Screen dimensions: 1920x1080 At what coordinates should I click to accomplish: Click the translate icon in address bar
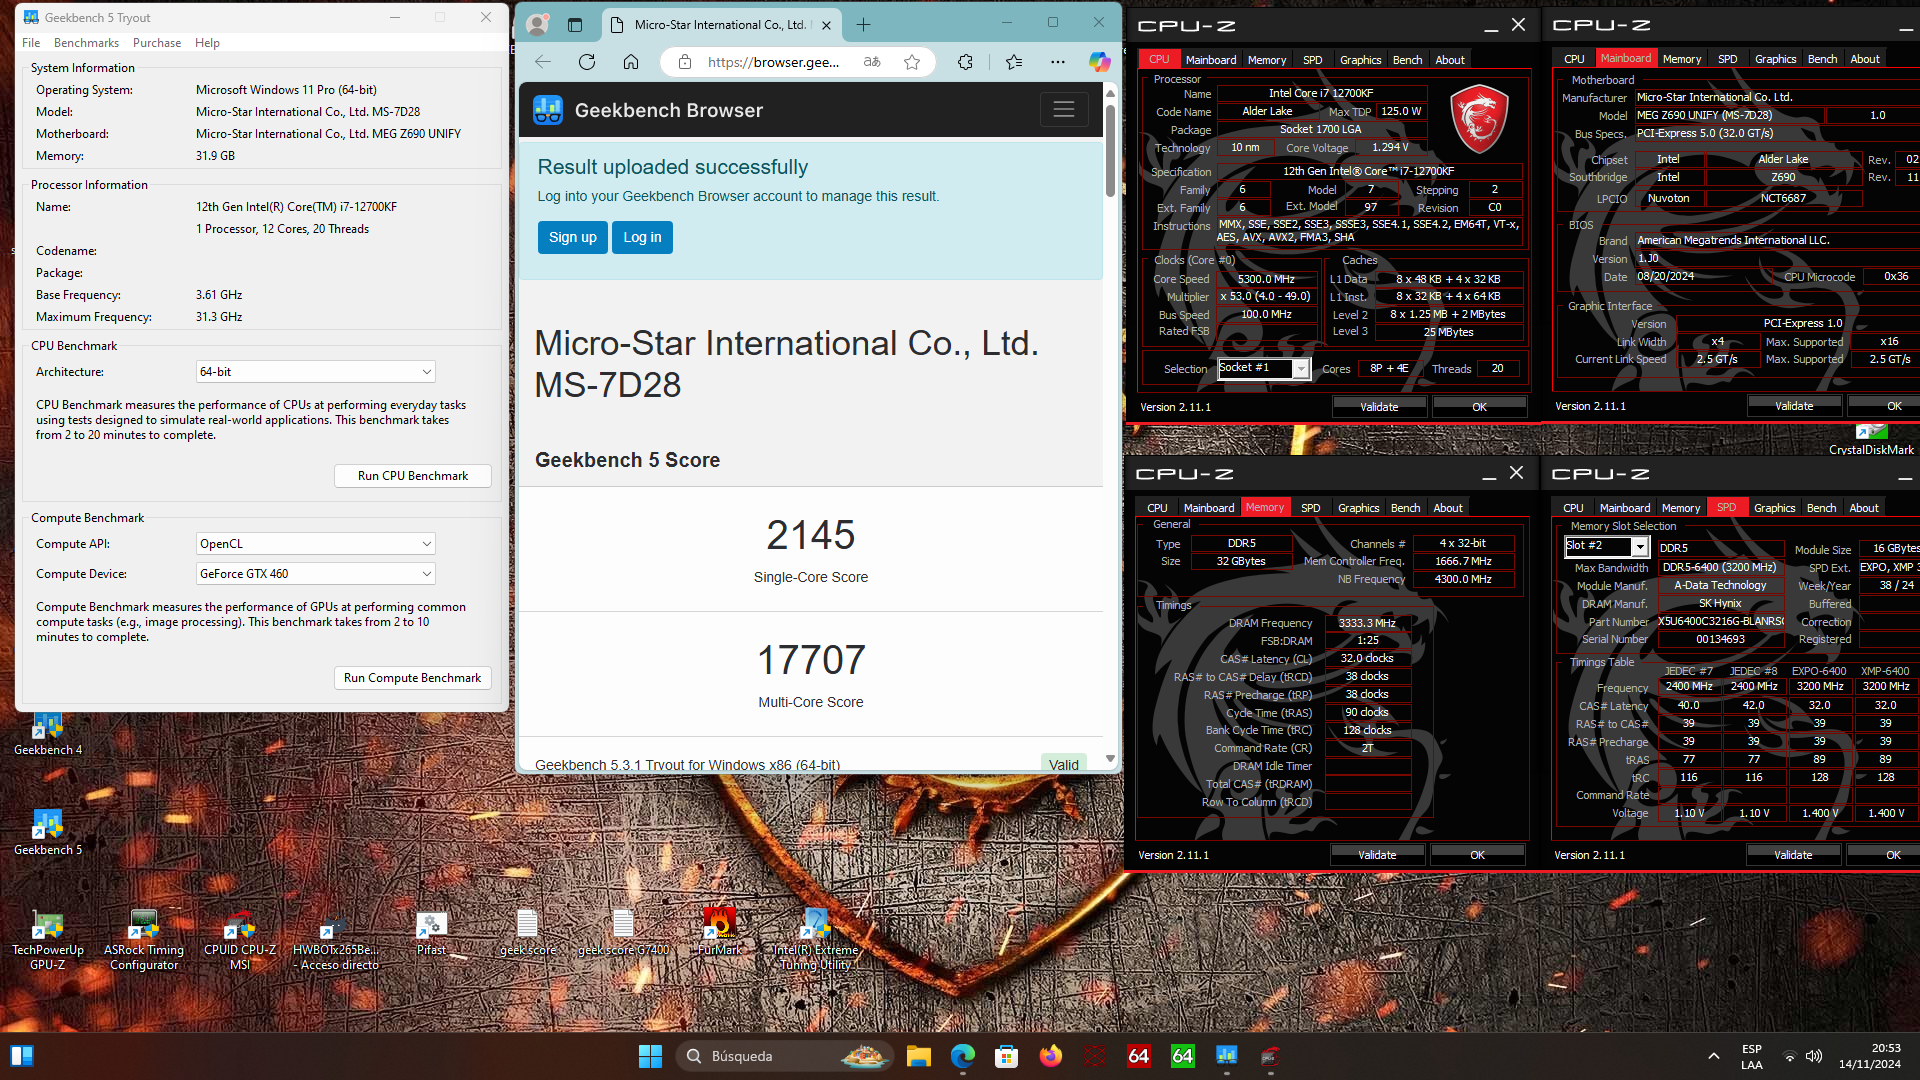click(x=872, y=62)
